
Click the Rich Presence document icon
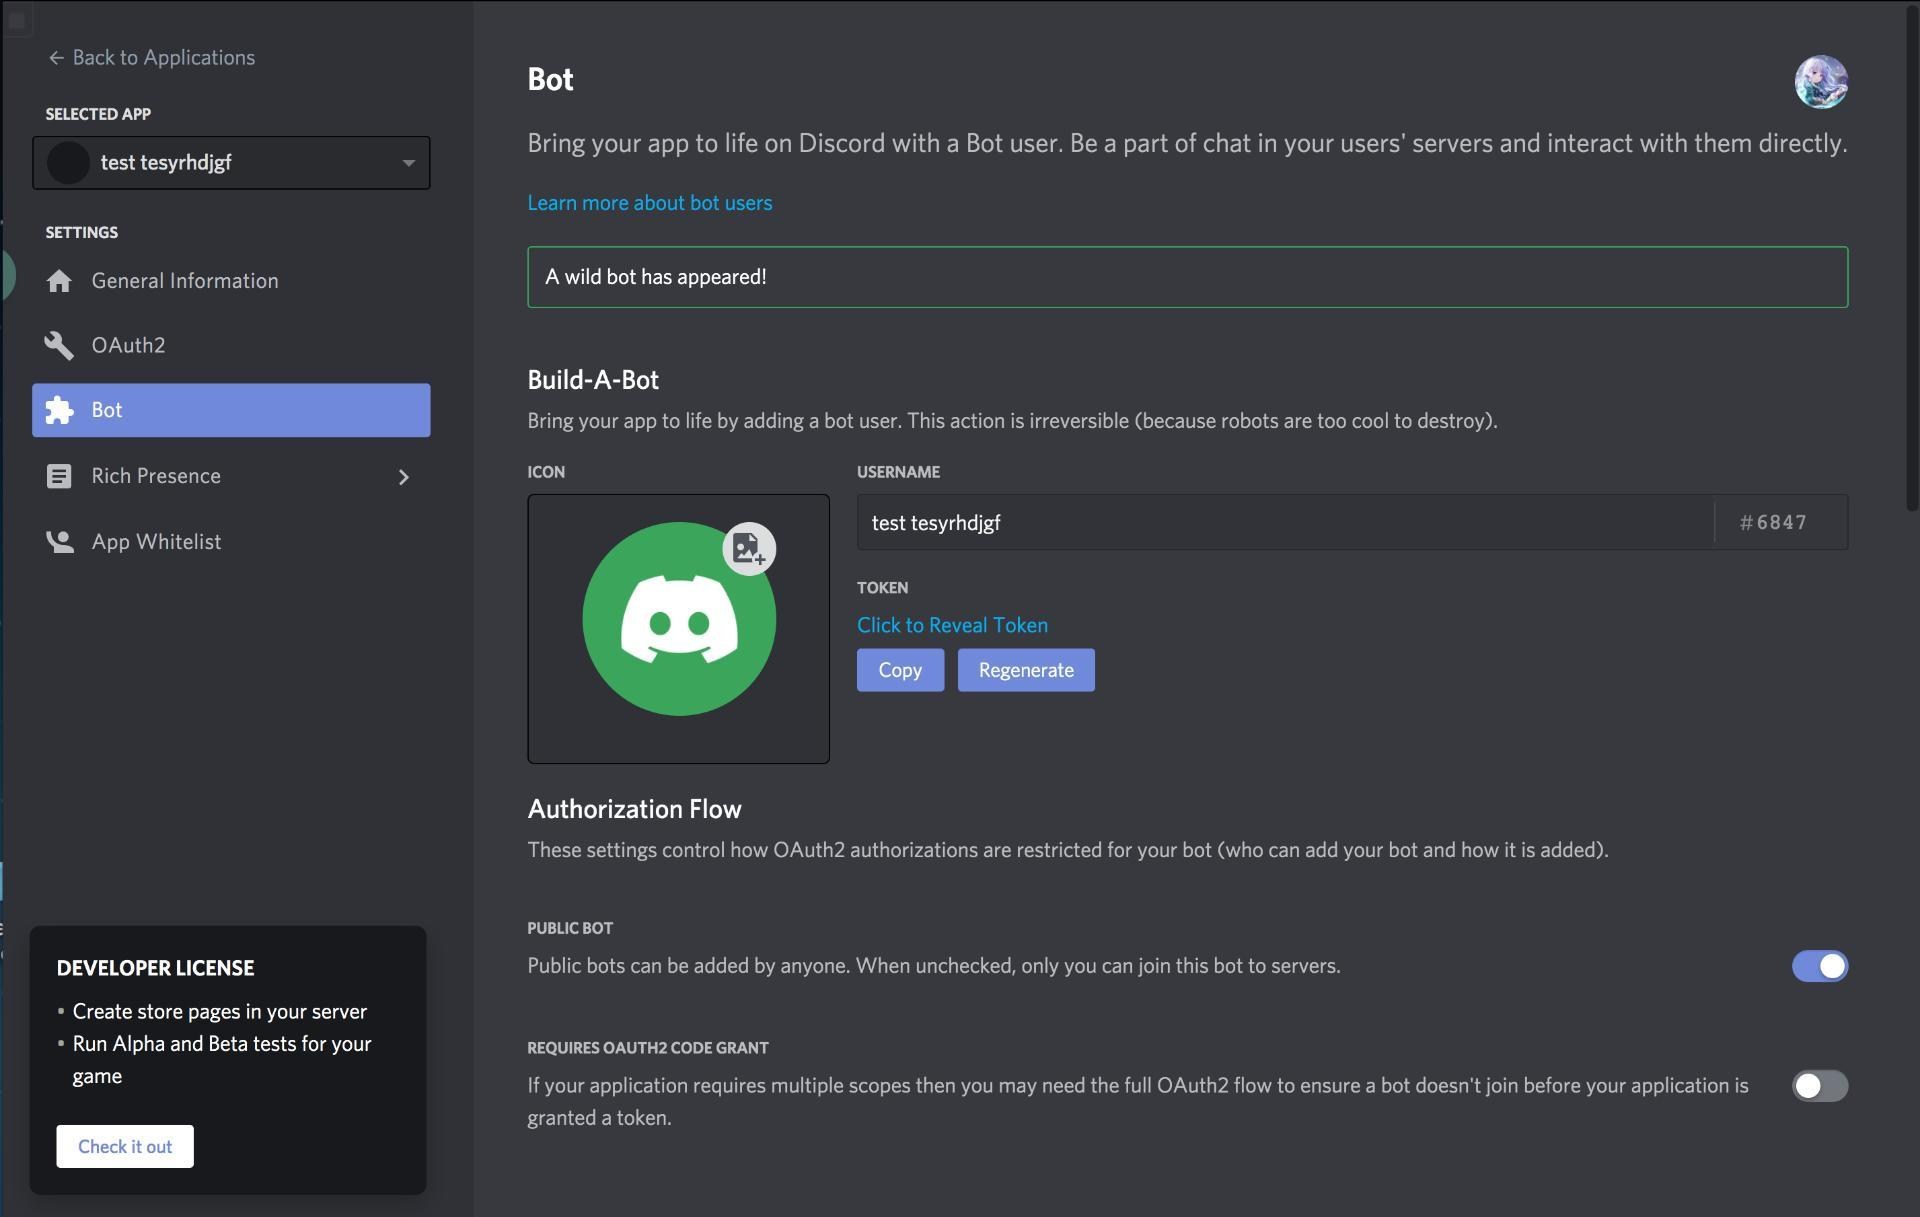[59, 476]
